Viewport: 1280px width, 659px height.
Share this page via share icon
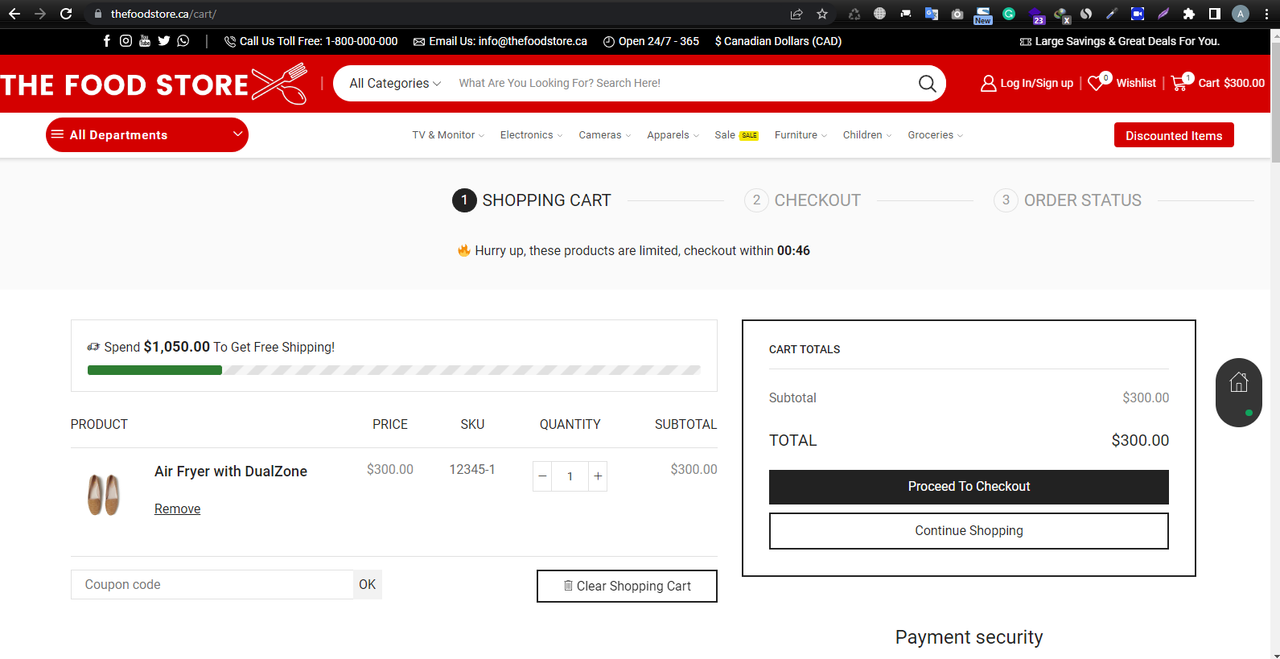(x=796, y=14)
